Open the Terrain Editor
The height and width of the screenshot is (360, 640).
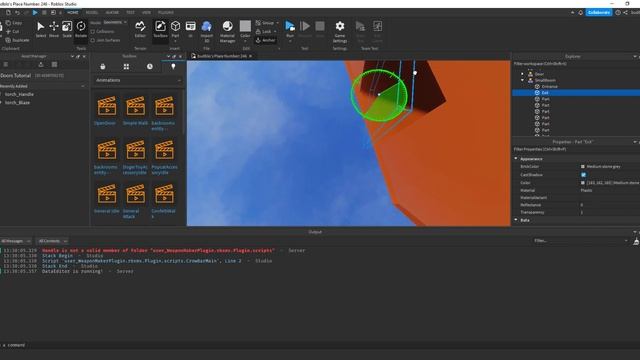[x=140, y=29]
